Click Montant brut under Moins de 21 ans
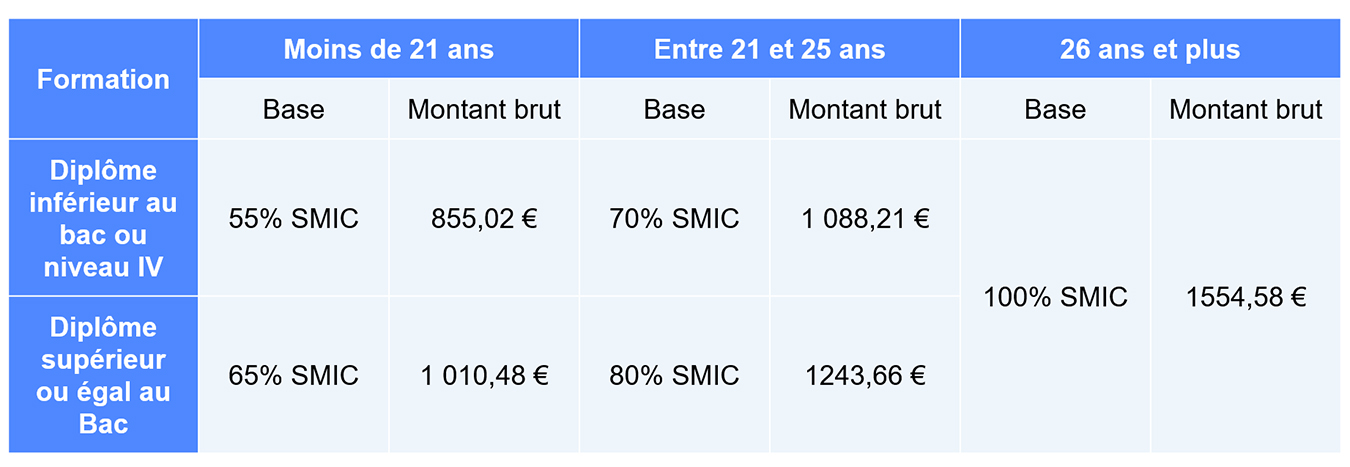Screen dimensions: 1350x467 coord(484,109)
